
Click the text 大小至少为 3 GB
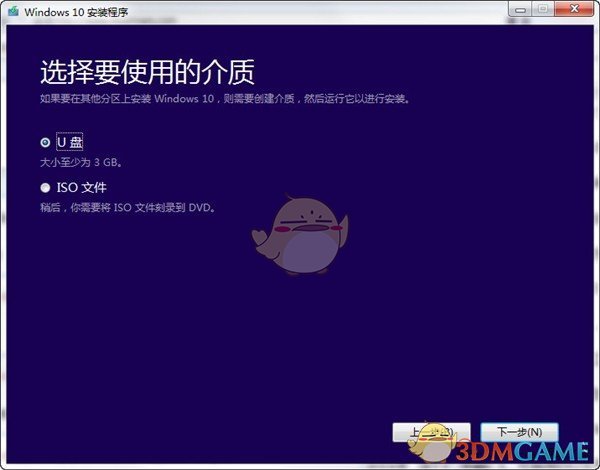coord(82,162)
